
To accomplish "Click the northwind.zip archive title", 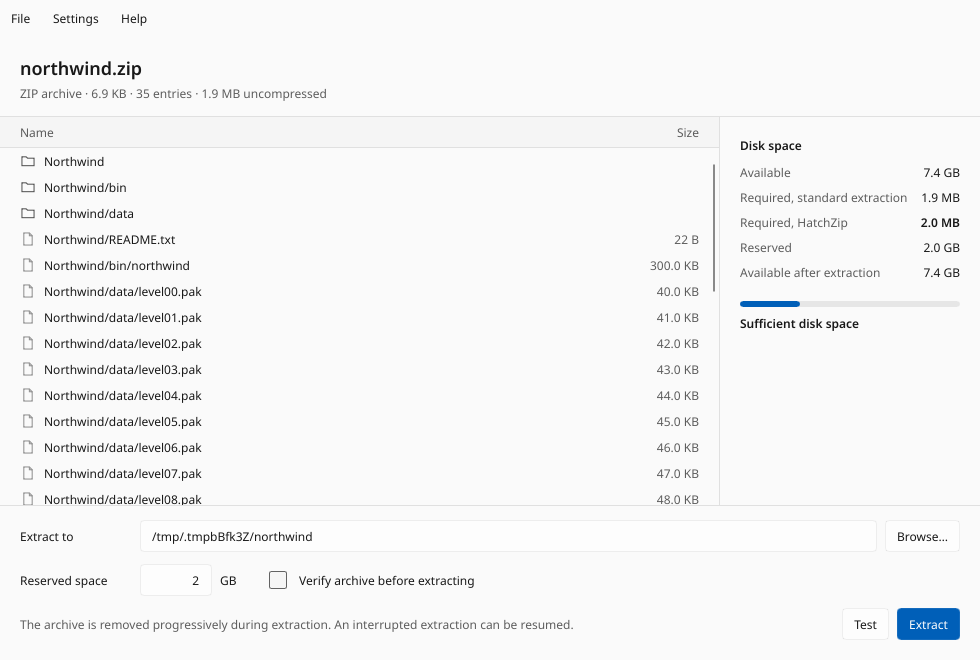I will 81,68.
